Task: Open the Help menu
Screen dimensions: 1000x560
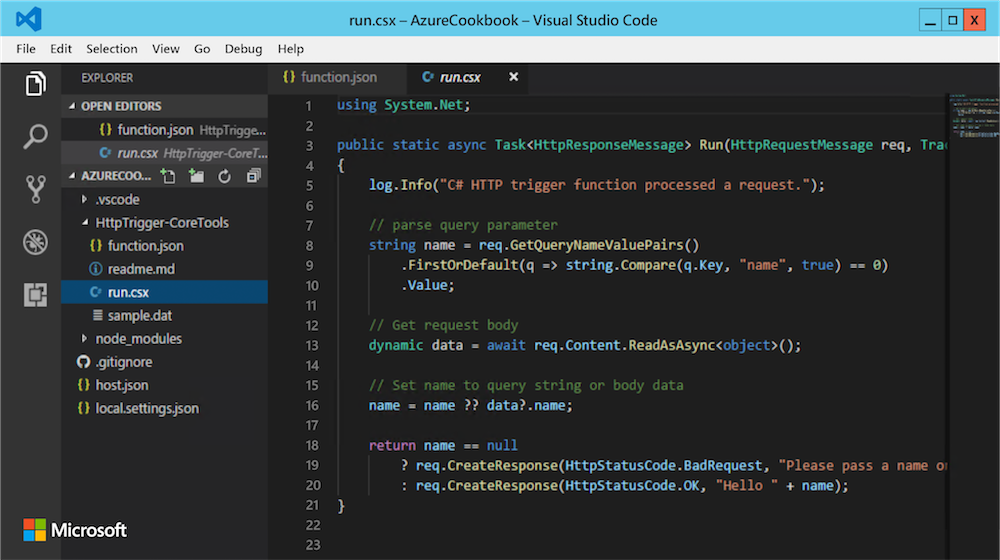Action: [x=291, y=49]
